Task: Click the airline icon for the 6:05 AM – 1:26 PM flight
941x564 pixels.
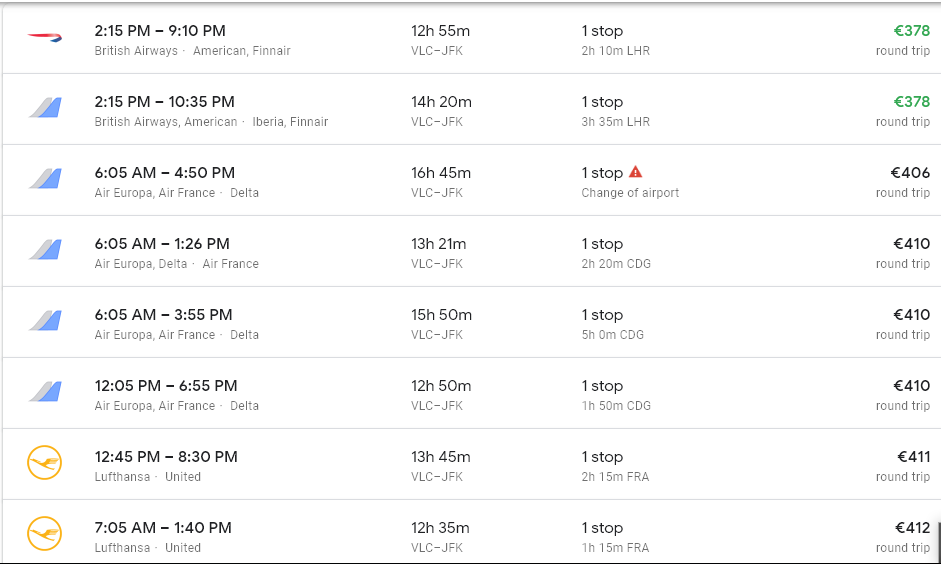Action: coord(45,250)
